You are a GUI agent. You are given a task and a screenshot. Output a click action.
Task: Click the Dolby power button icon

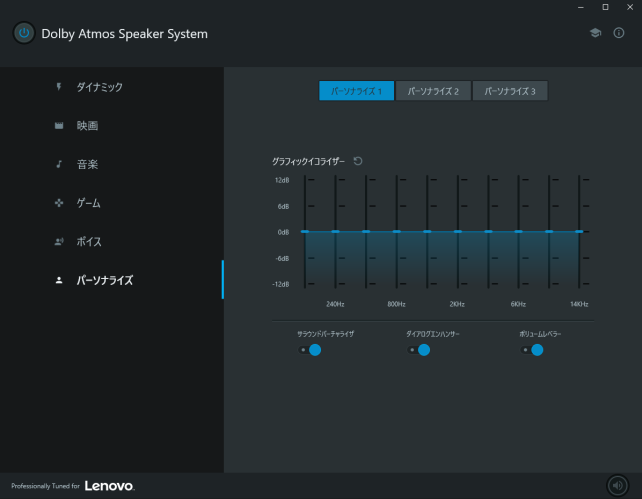pyautogui.click(x=24, y=34)
